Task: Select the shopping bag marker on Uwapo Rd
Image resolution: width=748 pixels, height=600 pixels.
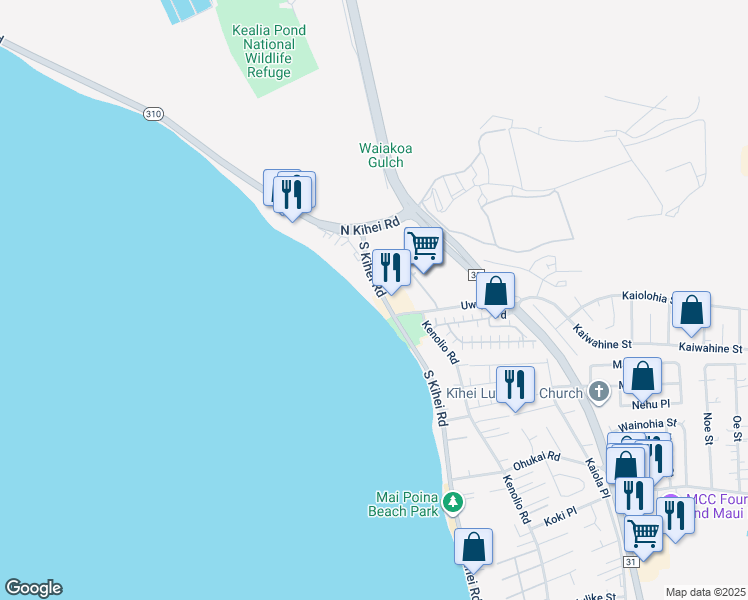Action: 495,291
